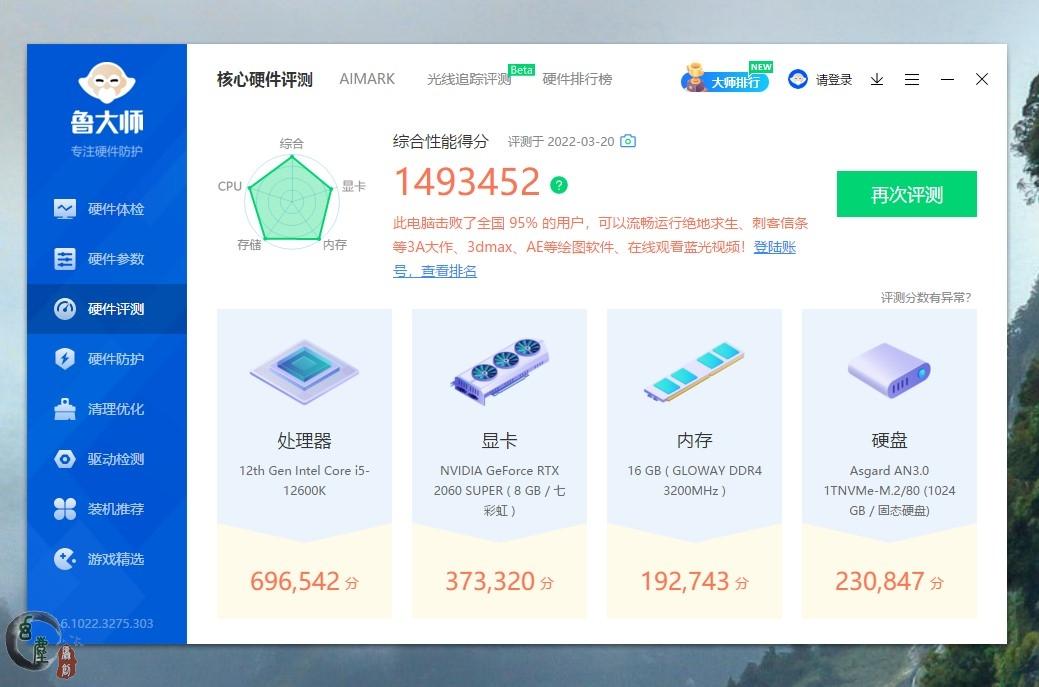Click the Beta badge on 光线追踪评测

click(x=521, y=70)
